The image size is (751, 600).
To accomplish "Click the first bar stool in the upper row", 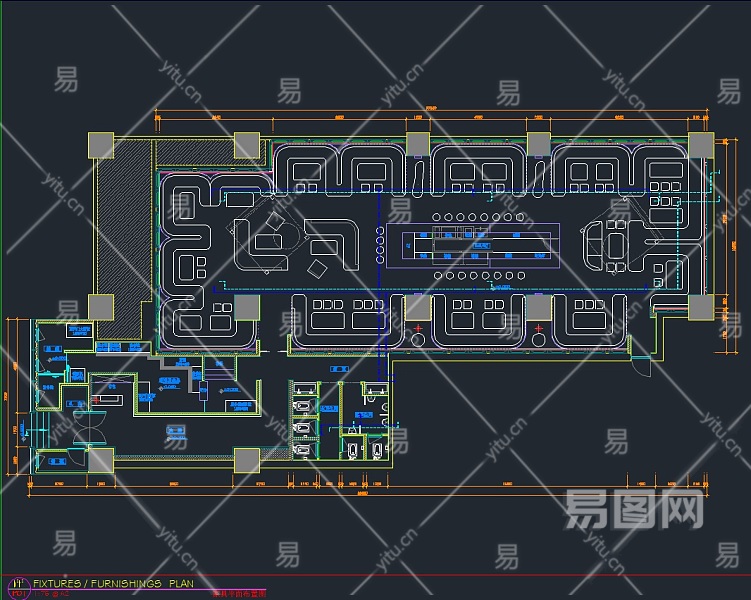I will [436, 217].
